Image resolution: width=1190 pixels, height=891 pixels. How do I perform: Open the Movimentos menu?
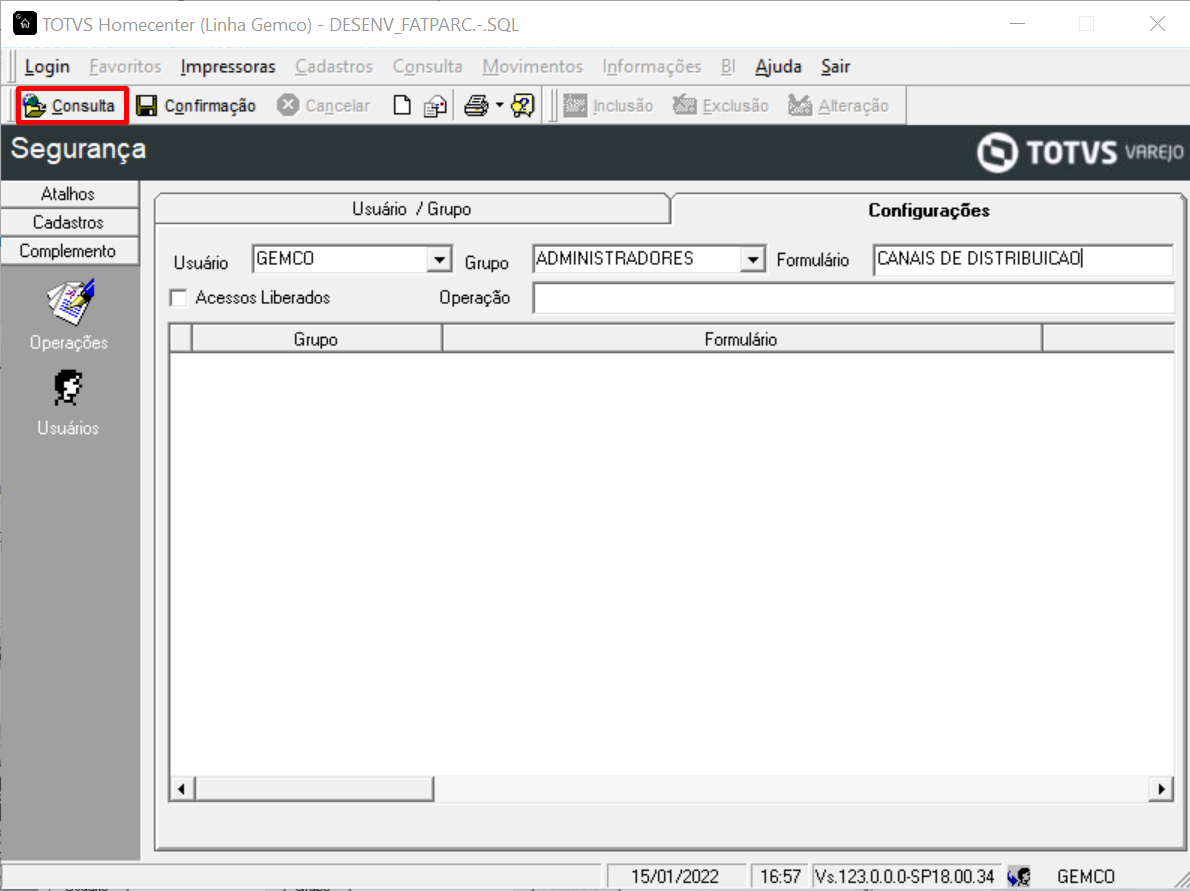pyautogui.click(x=532, y=67)
